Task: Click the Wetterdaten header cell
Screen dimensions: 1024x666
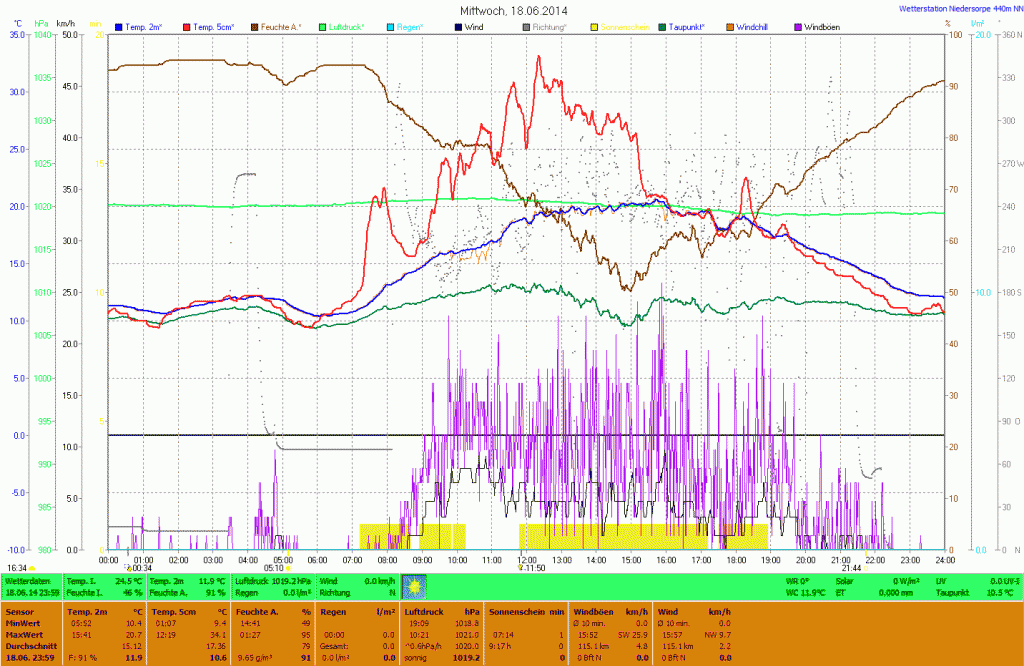Action: coord(31,580)
